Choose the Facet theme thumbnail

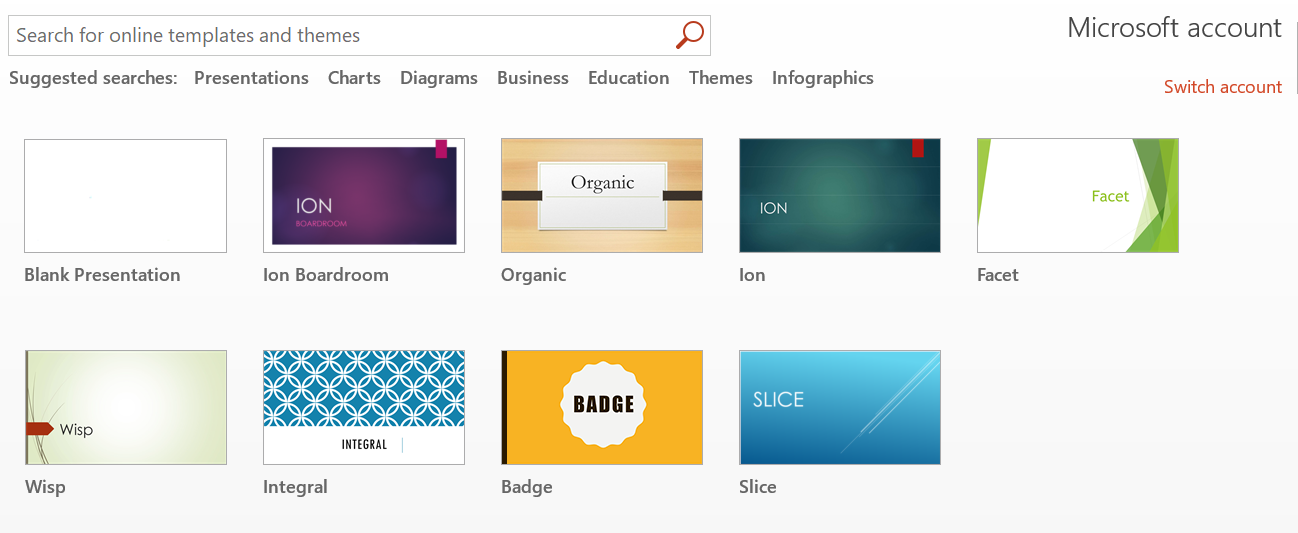point(1078,195)
